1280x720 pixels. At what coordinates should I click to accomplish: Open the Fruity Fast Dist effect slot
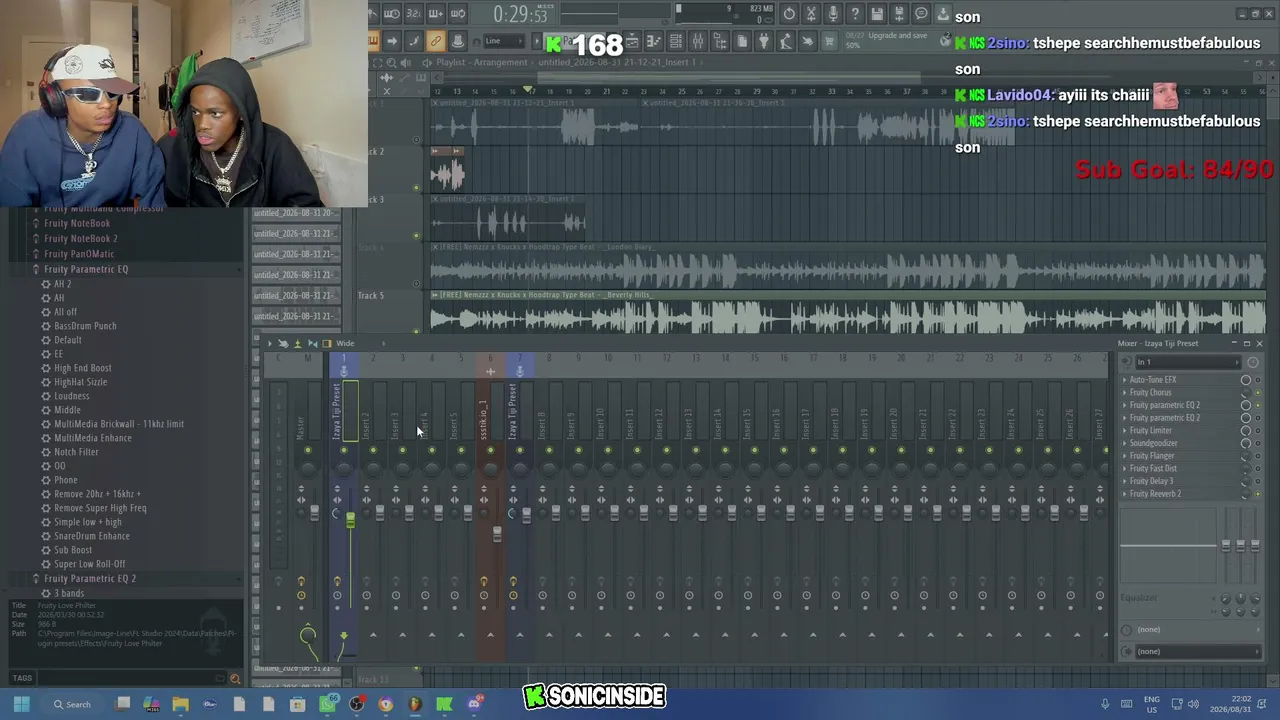click(1153, 468)
